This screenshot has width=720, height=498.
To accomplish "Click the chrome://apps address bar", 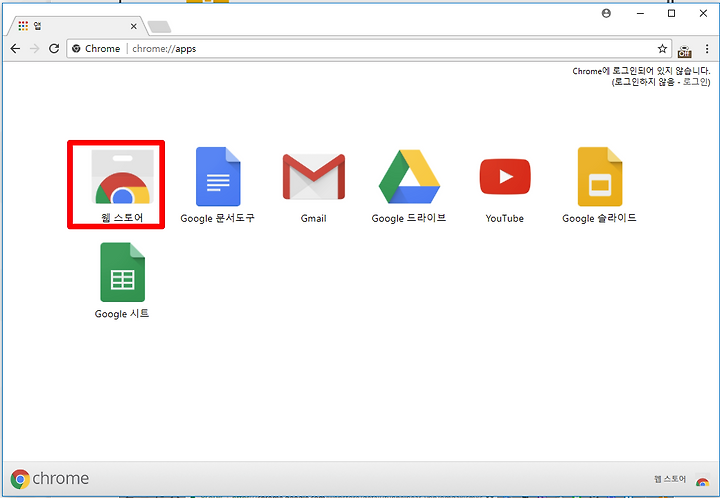I will (368, 49).
